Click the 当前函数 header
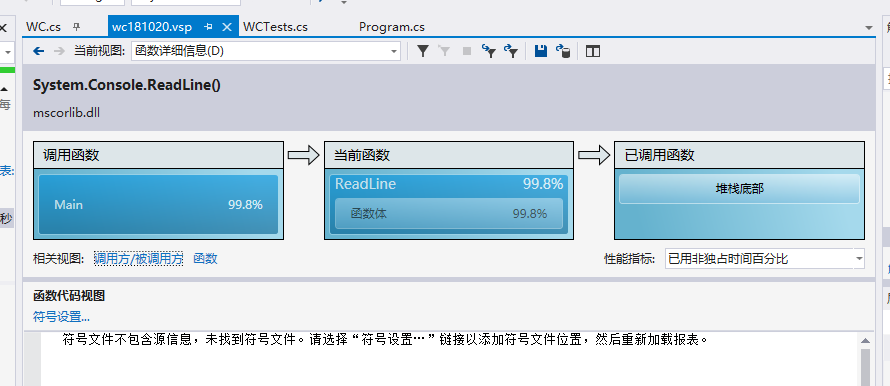890x386 pixels. (449, 155)
